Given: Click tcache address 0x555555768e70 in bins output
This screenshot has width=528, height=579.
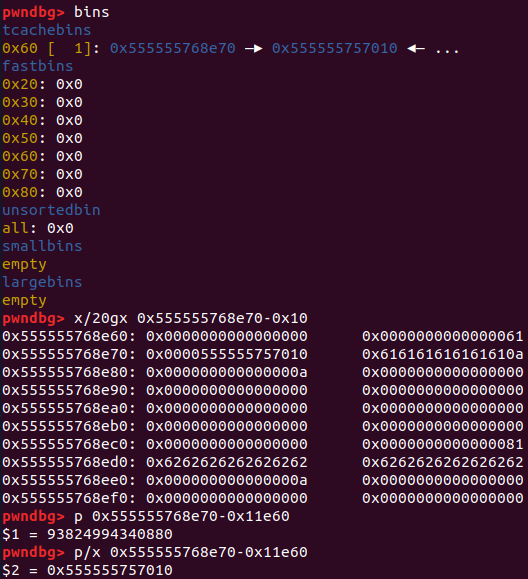Looking at the screenshot, I should pos(173,48).
